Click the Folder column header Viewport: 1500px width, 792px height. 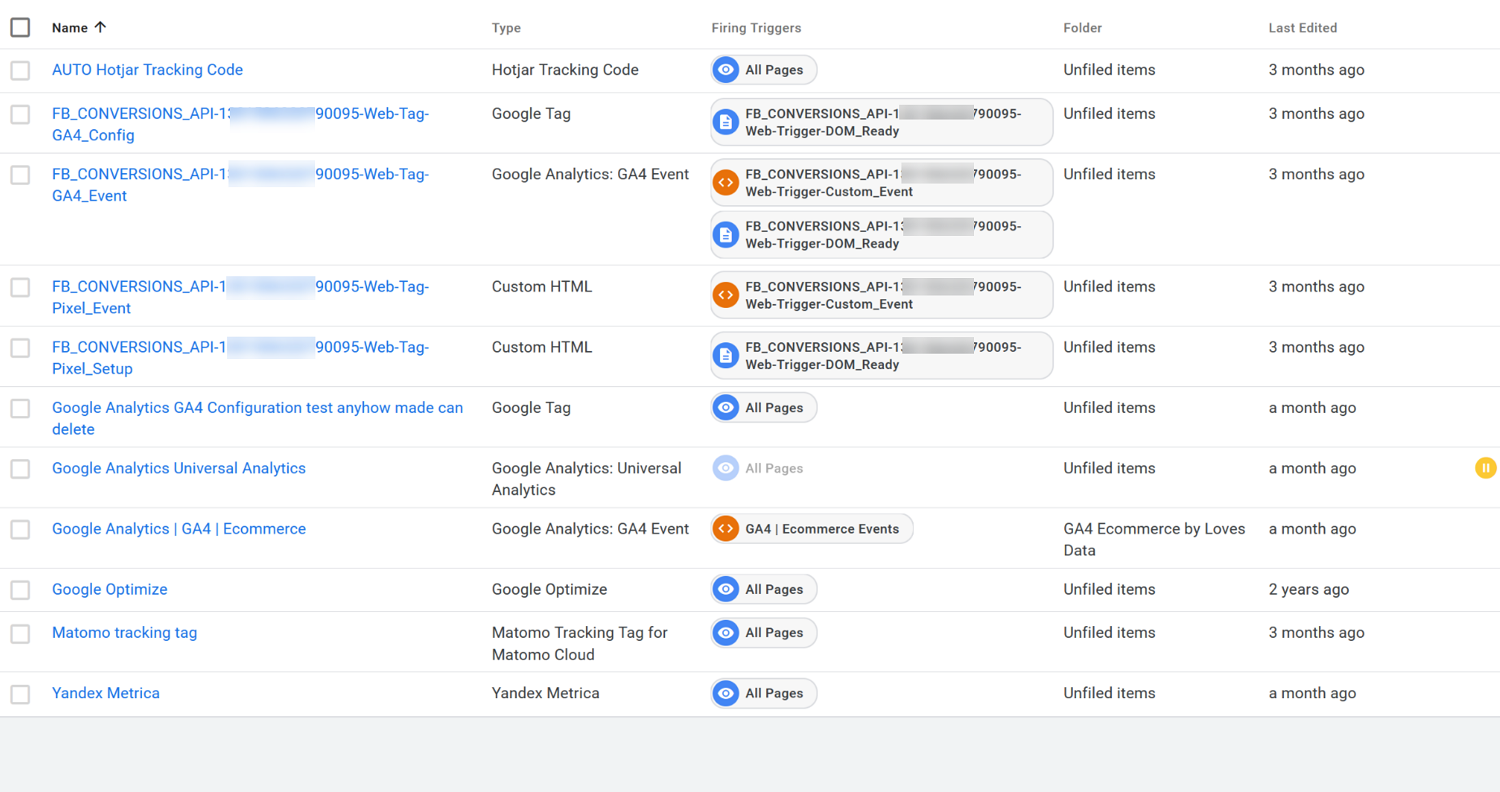(1082, 28)
